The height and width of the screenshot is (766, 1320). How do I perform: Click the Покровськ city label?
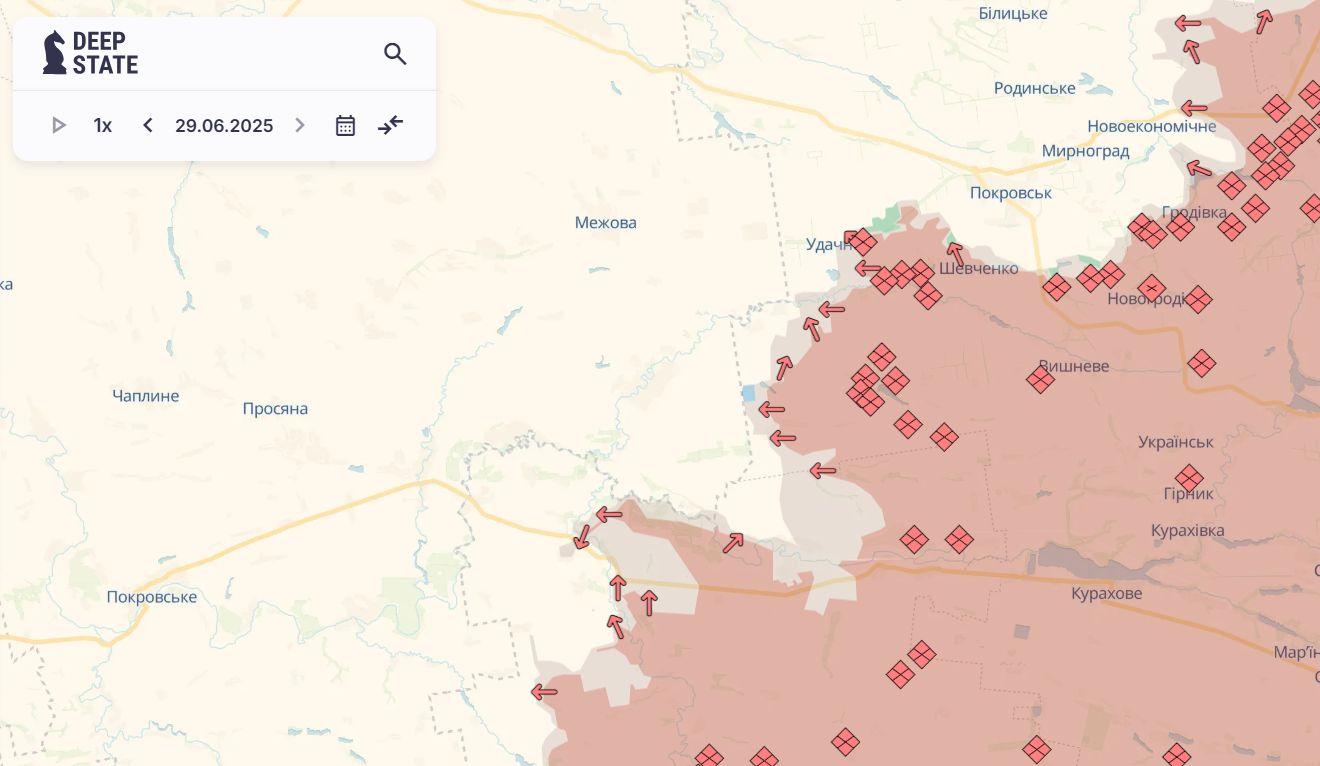[1010, 193]
